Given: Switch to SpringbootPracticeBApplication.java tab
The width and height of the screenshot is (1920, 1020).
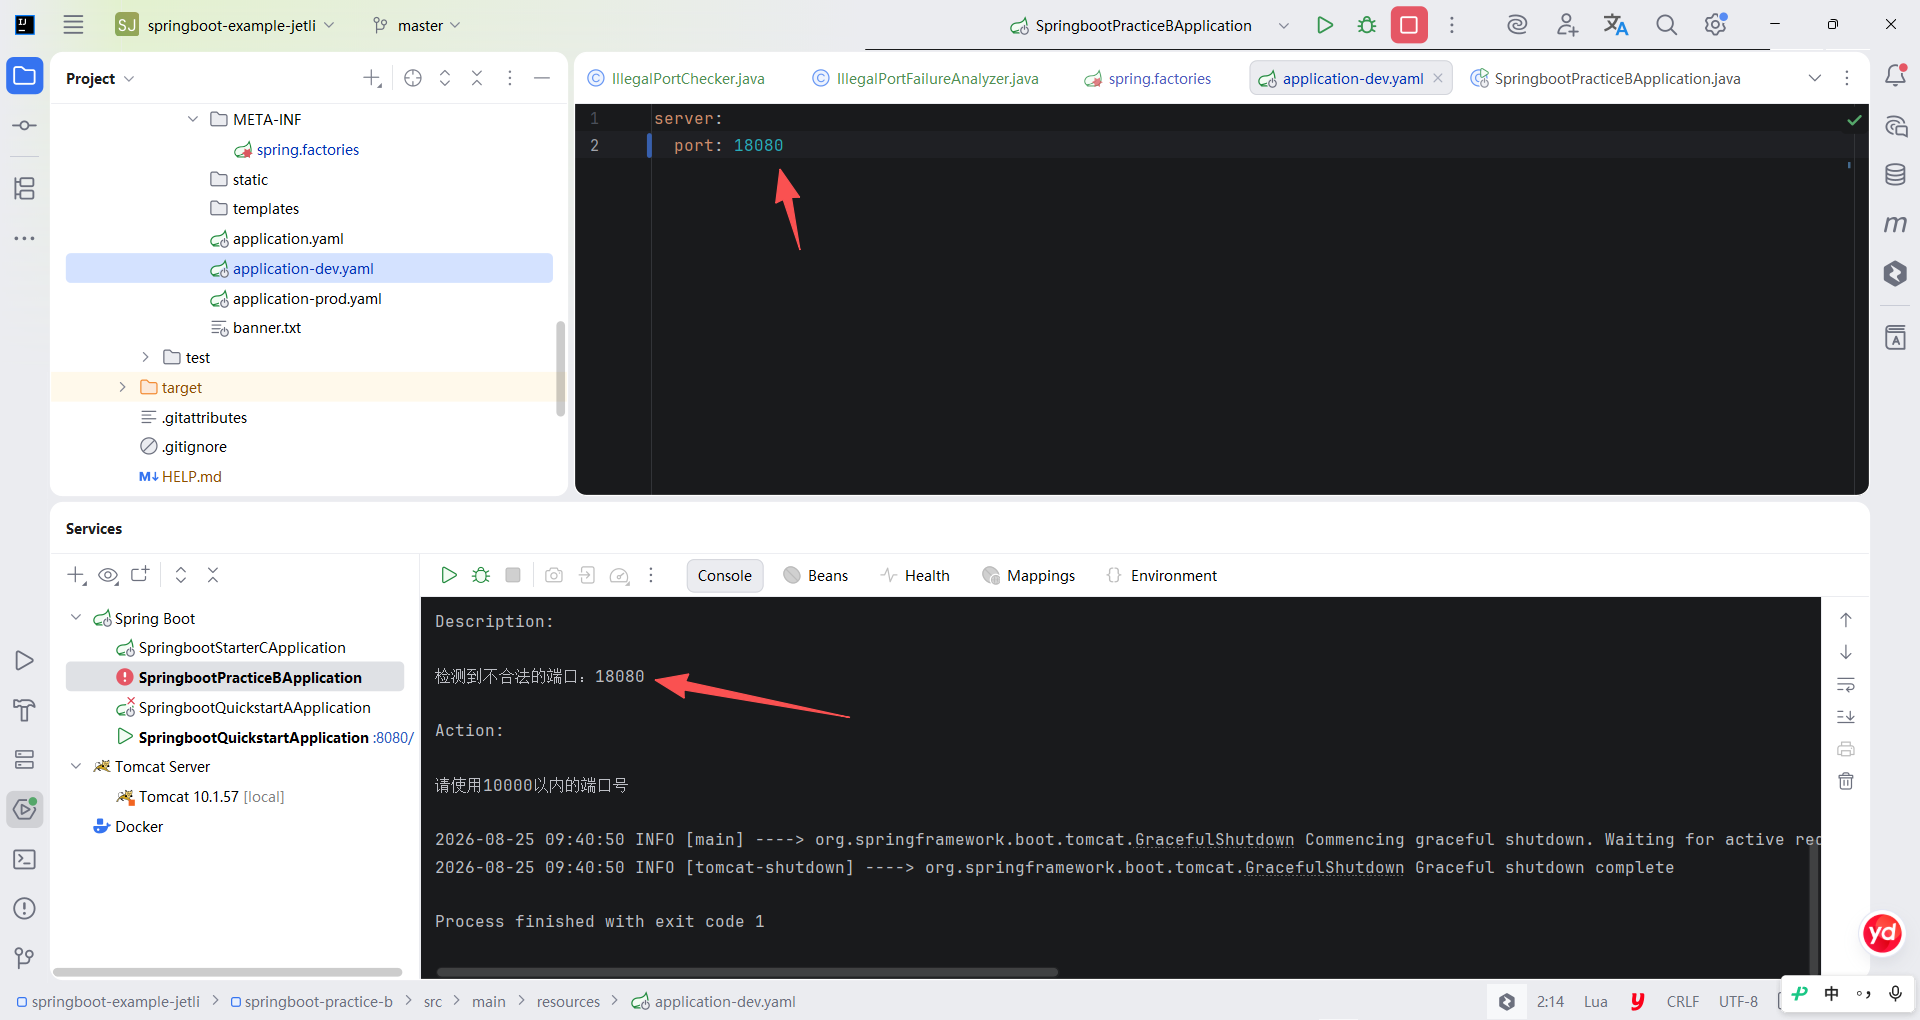Looking at the screenshot, I should coord(1606,78).
